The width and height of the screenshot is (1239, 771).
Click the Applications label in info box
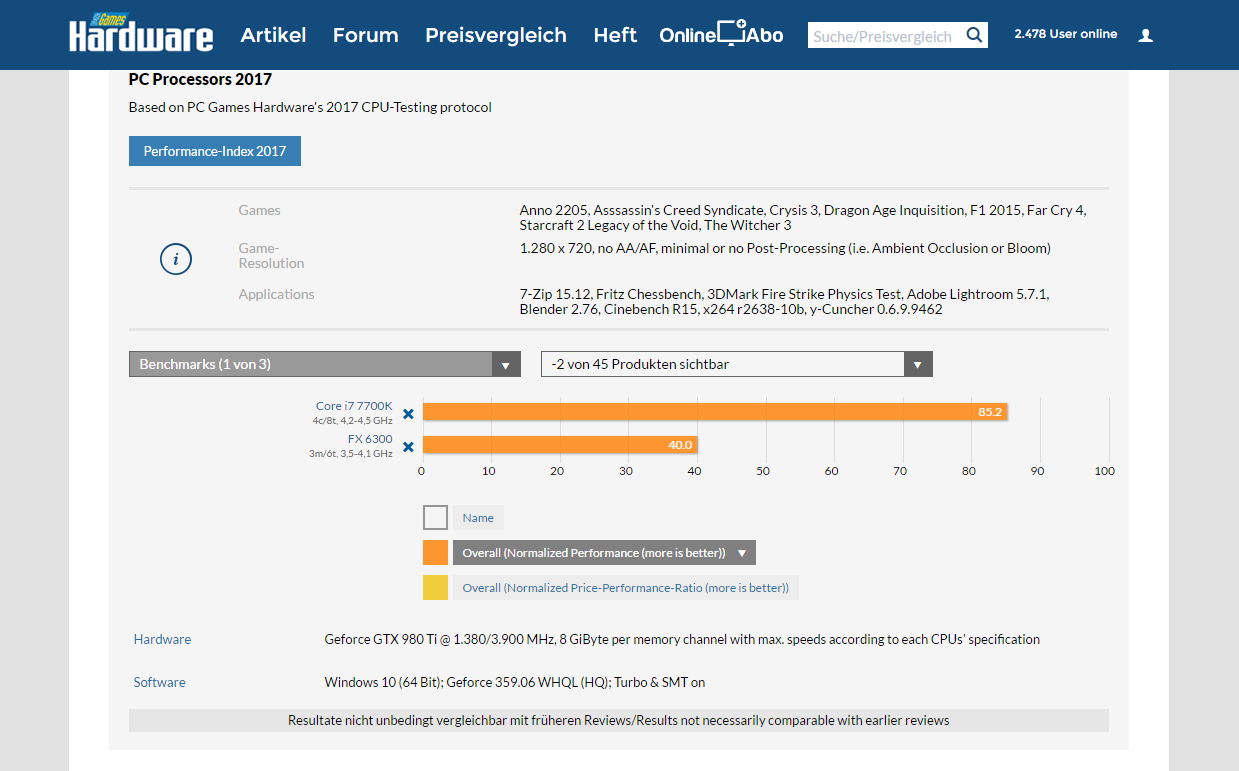pos(276,294)
